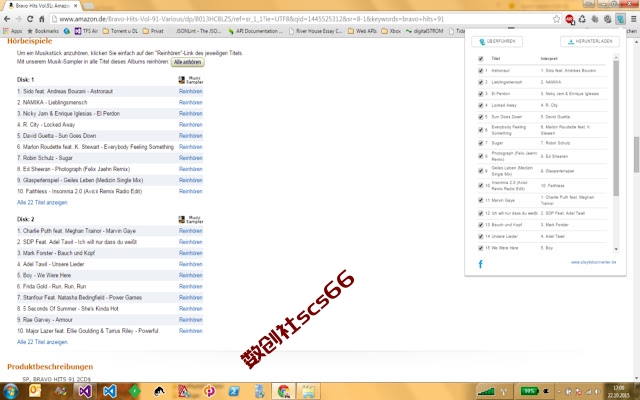Screen dimensions: 640x400
Task: Open the Privat bookmark folder
Action: coord(153,31)
